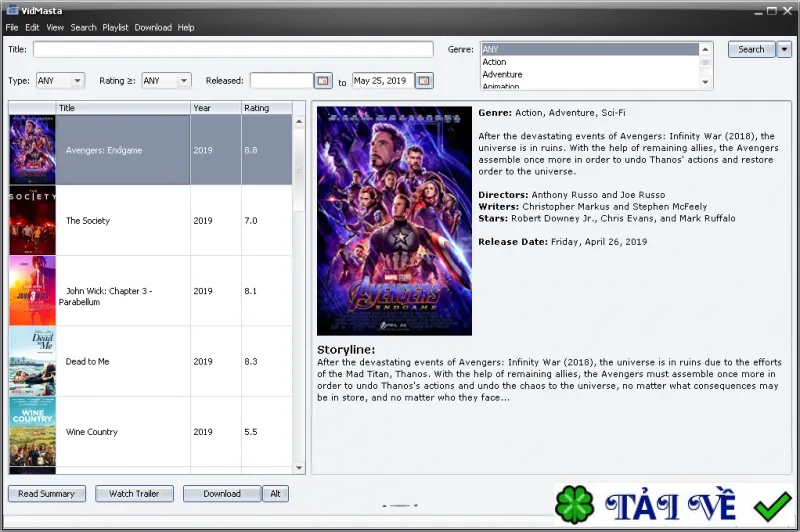Screen dimensions: 800x532
Task: Click The Society title cell
Action: click(x=123, y=220)
